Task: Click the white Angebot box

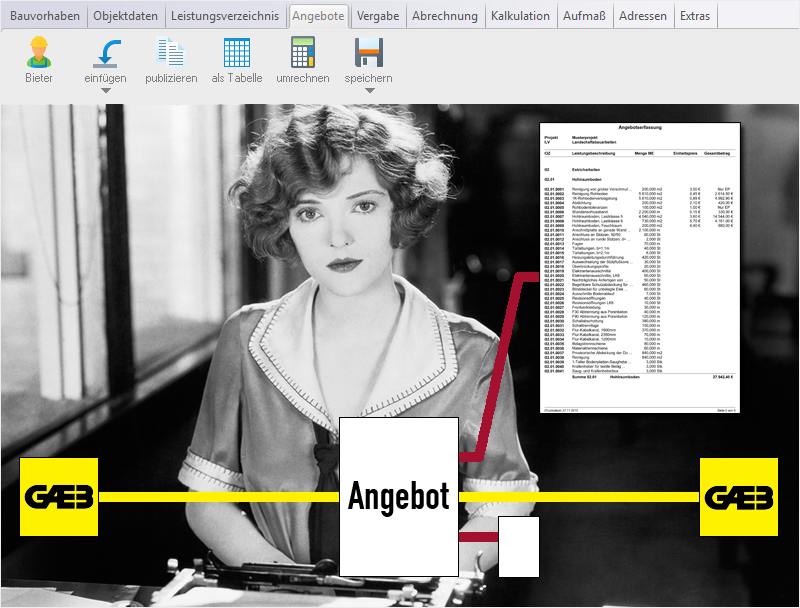Action: point(399,497)
